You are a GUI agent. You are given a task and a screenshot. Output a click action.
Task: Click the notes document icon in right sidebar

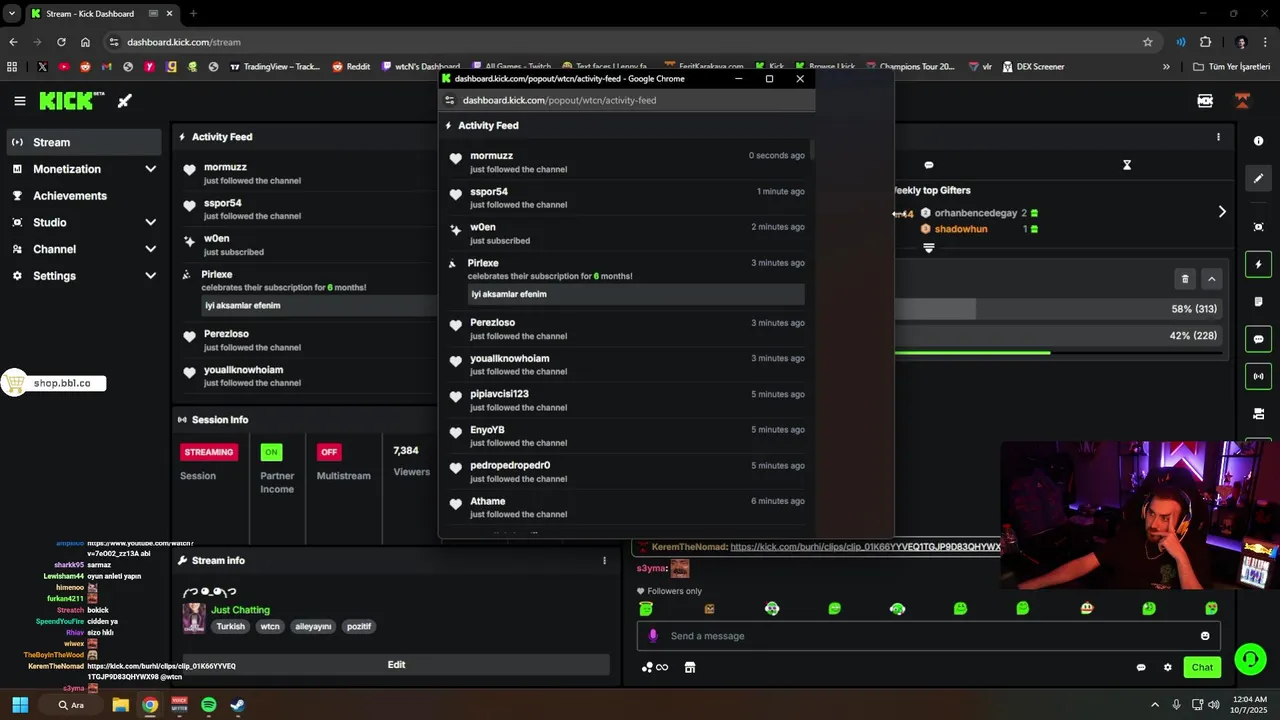tap(1259, 302)
